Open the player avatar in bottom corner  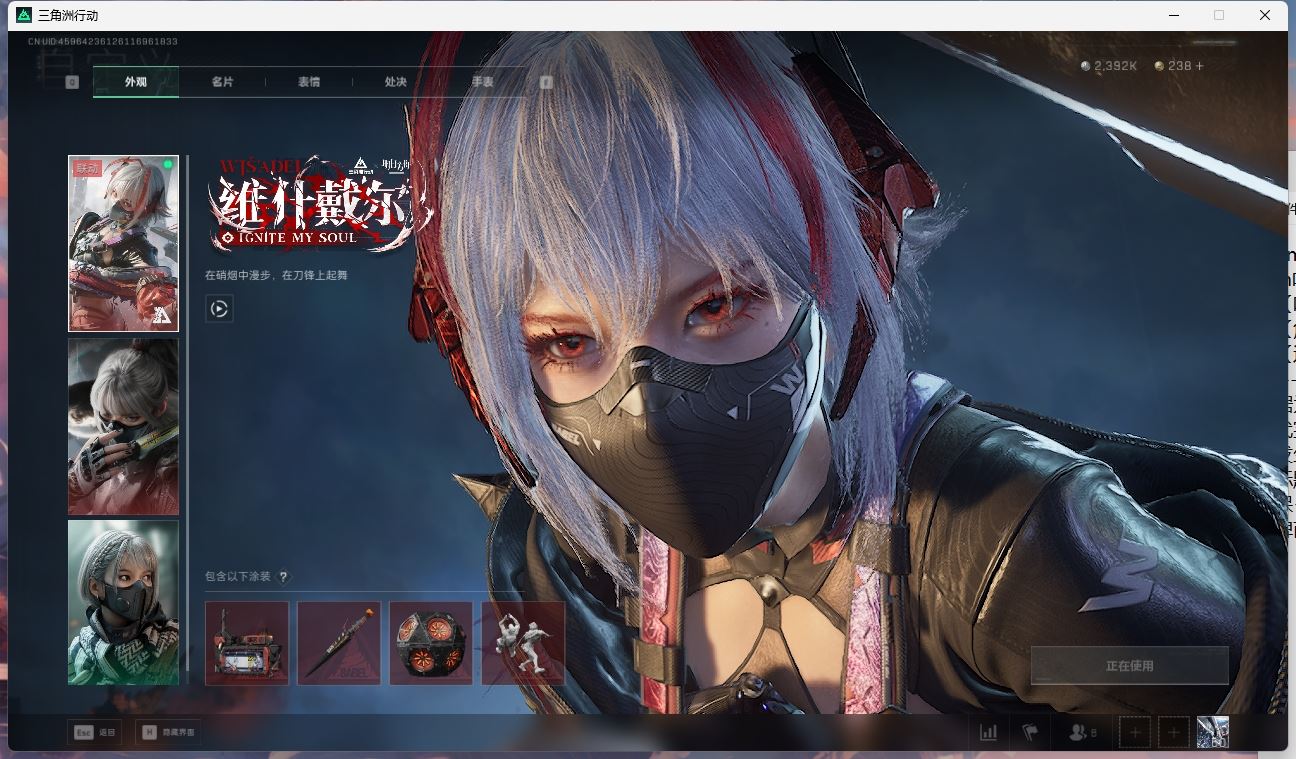tap(1212, 733)
